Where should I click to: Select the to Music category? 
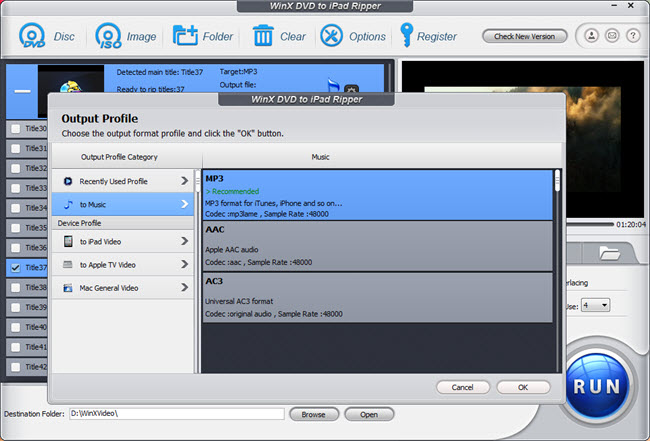(123, 204)
